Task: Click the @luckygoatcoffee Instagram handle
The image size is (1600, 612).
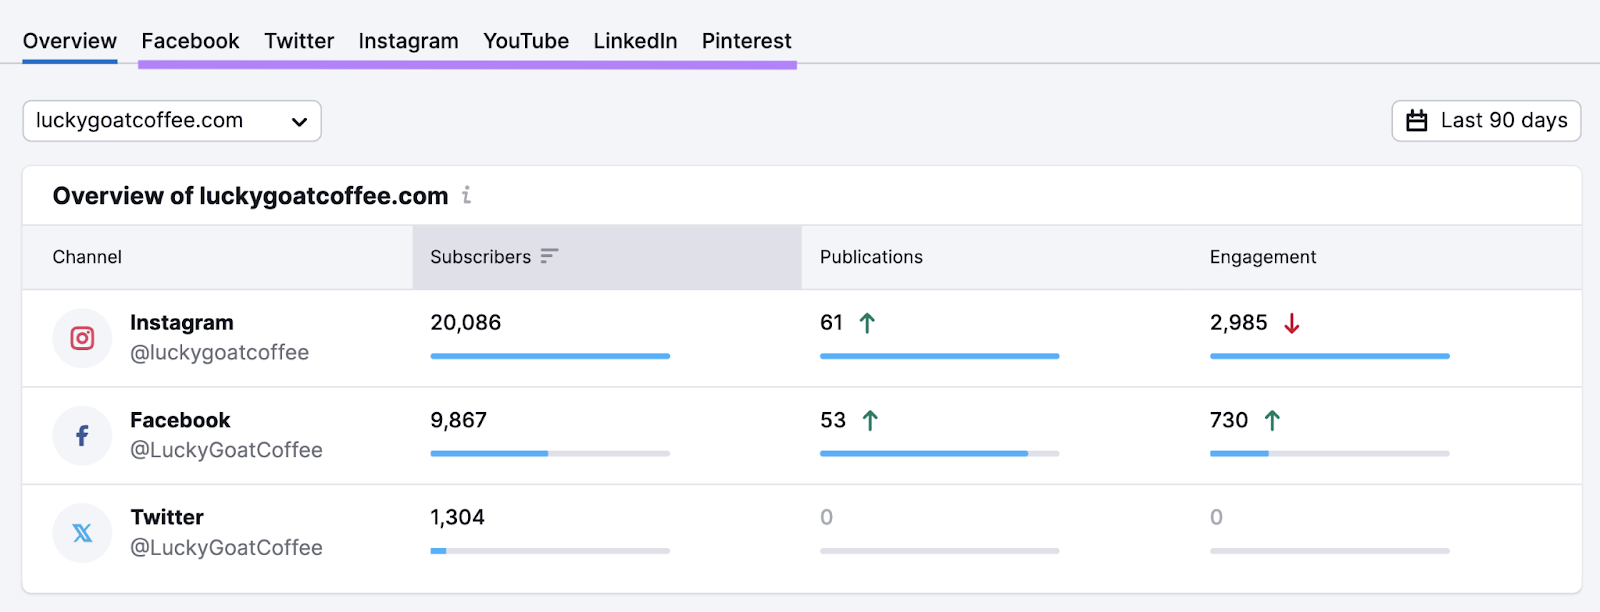Action: [x=219, y=353]
